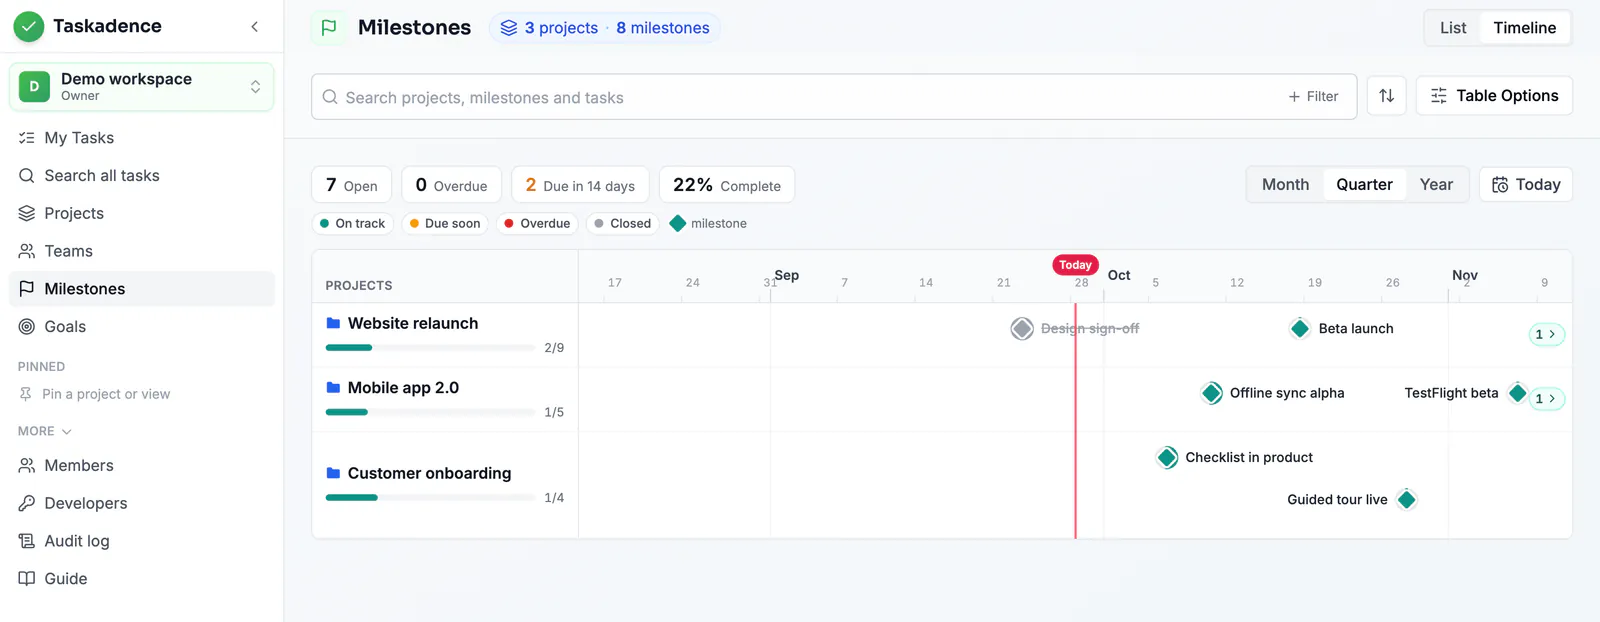Open the Demo workspace switcher

(141, 87)
